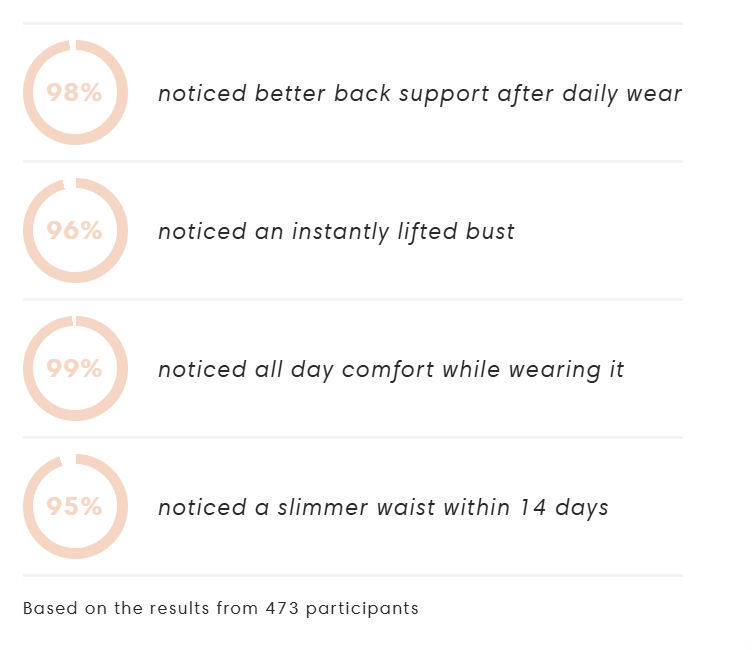Click the 95% percentage label

pyautogui.click(x=75, y=507)
